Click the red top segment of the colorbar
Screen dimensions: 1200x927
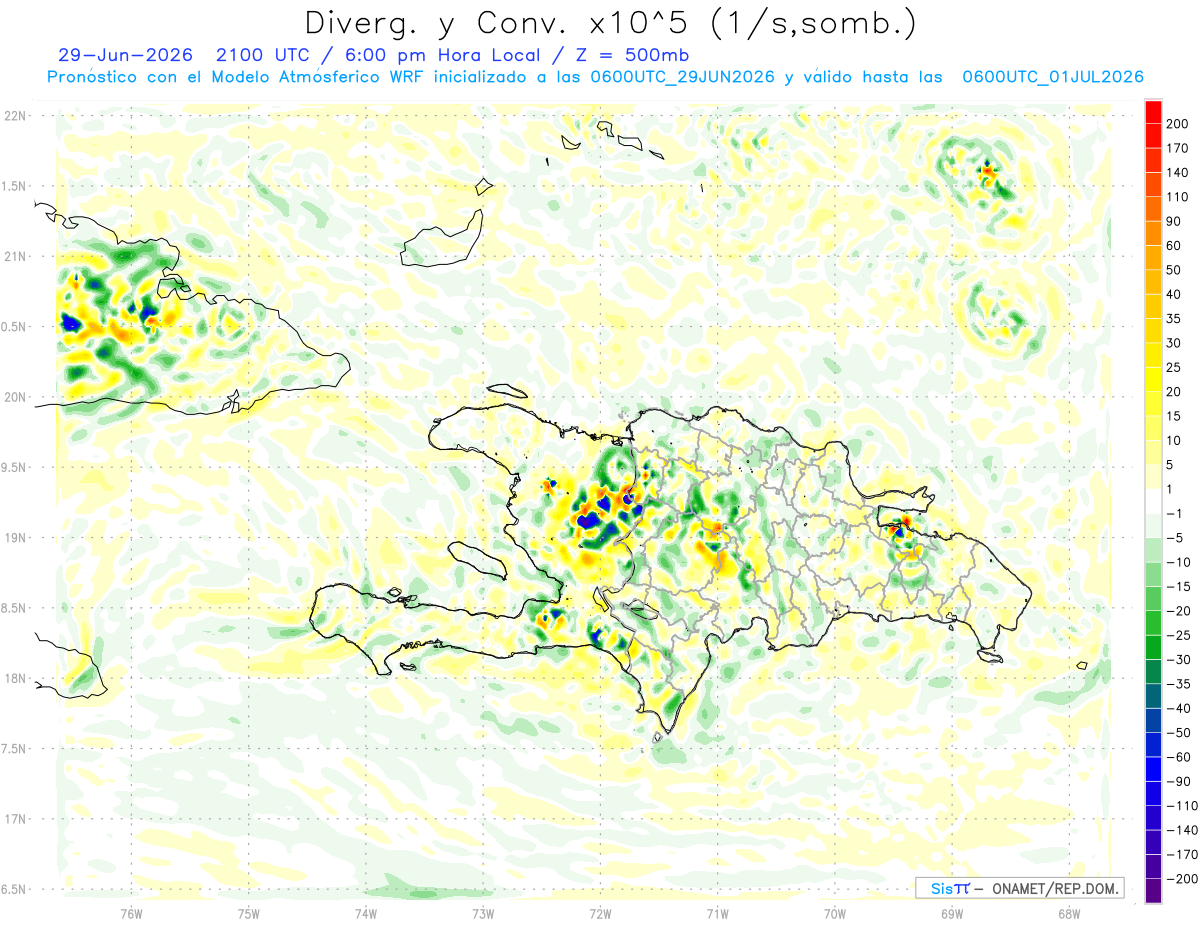click(x=1153, y=112)
